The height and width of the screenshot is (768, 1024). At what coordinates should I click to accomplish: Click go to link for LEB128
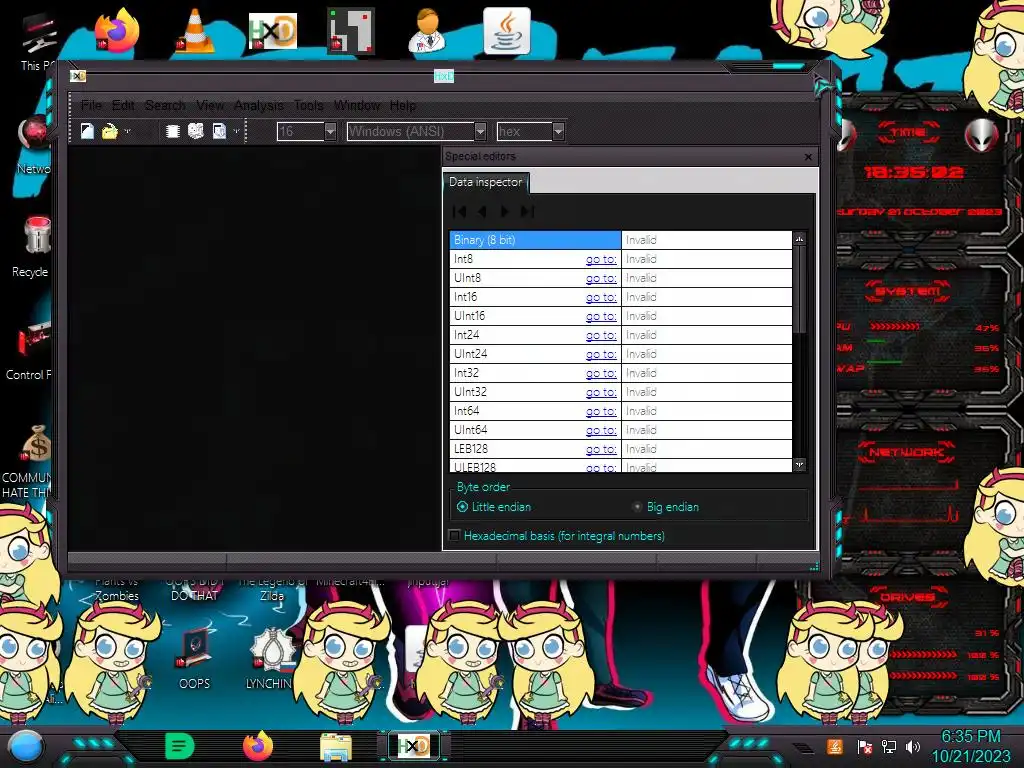(601, 449)
